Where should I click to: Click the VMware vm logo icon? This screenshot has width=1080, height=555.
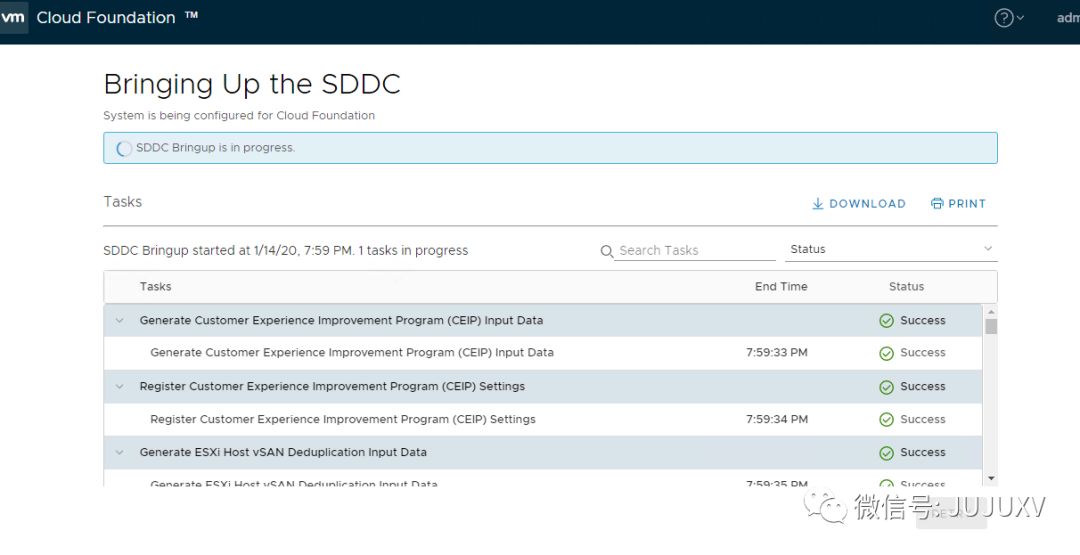13,18
